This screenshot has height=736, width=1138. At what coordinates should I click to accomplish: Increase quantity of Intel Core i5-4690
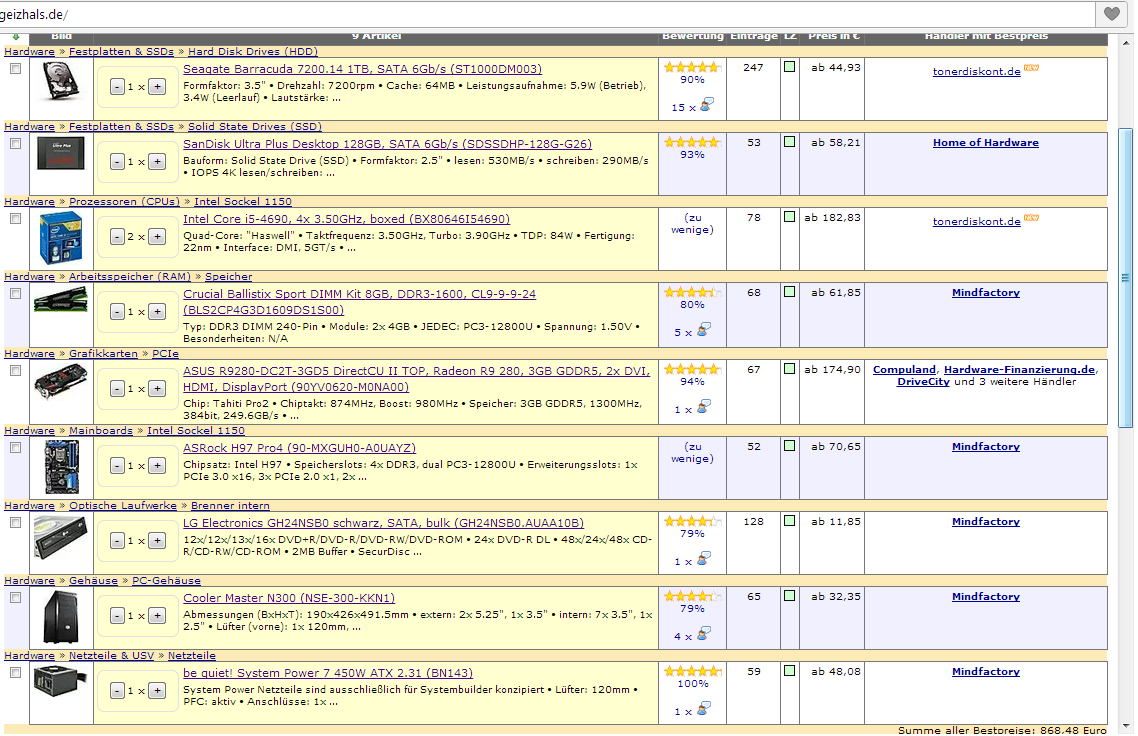pos(157,237)
